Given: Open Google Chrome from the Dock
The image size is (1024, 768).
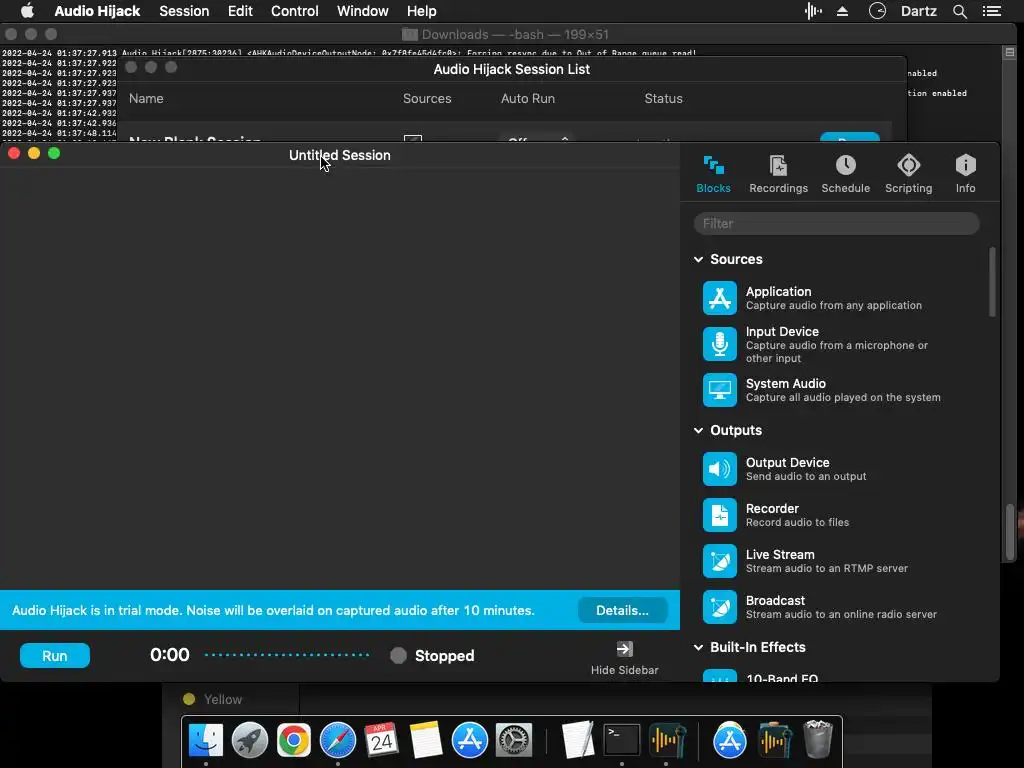Looking at the screenshot, I should tap(293, 740).
